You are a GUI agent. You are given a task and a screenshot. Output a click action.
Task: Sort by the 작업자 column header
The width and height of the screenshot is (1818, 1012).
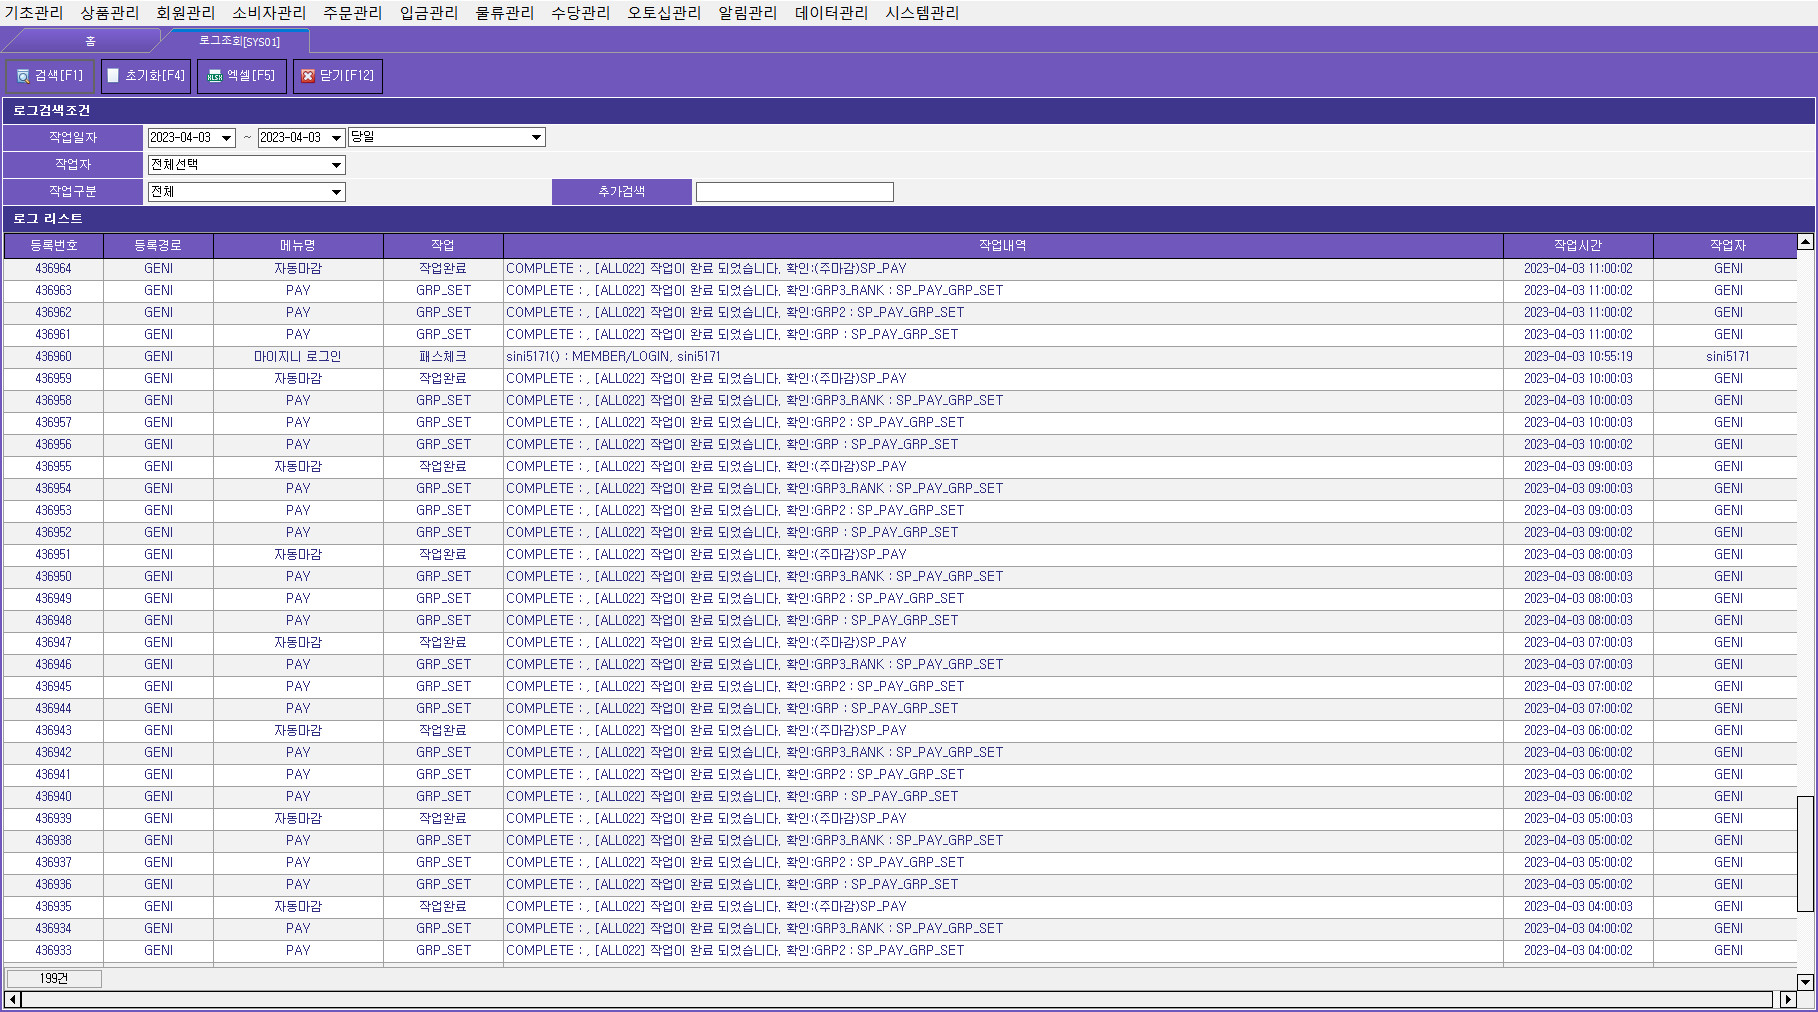point(1728,246)
